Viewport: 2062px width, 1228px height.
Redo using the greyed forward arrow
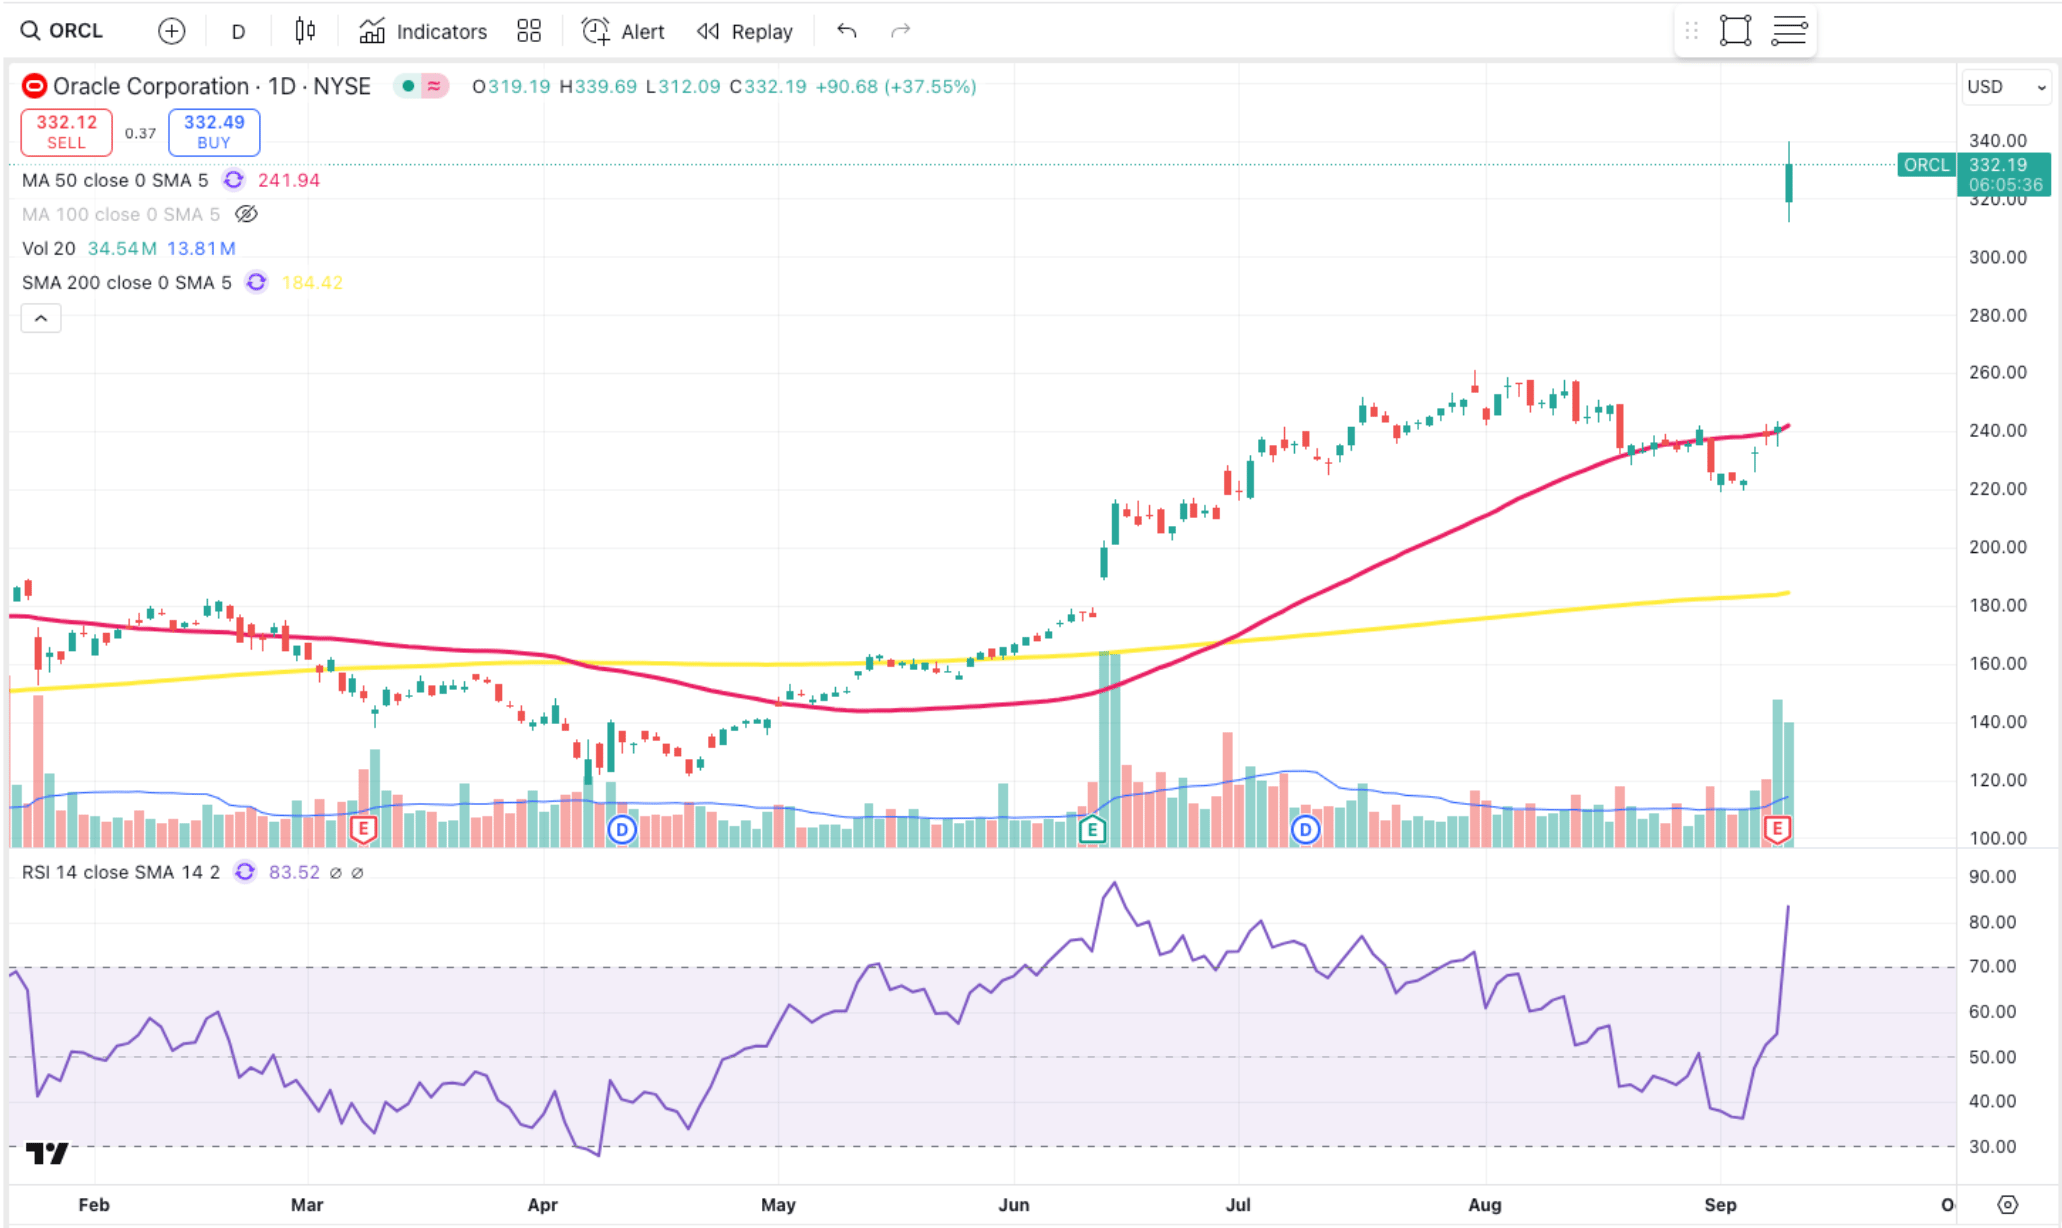tap(900, 31)
